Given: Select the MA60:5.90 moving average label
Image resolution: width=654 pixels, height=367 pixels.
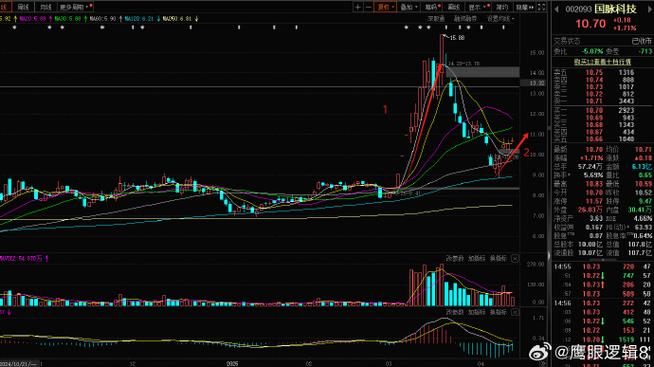Looking at the screenshot, I should click(x=103, y=19).
